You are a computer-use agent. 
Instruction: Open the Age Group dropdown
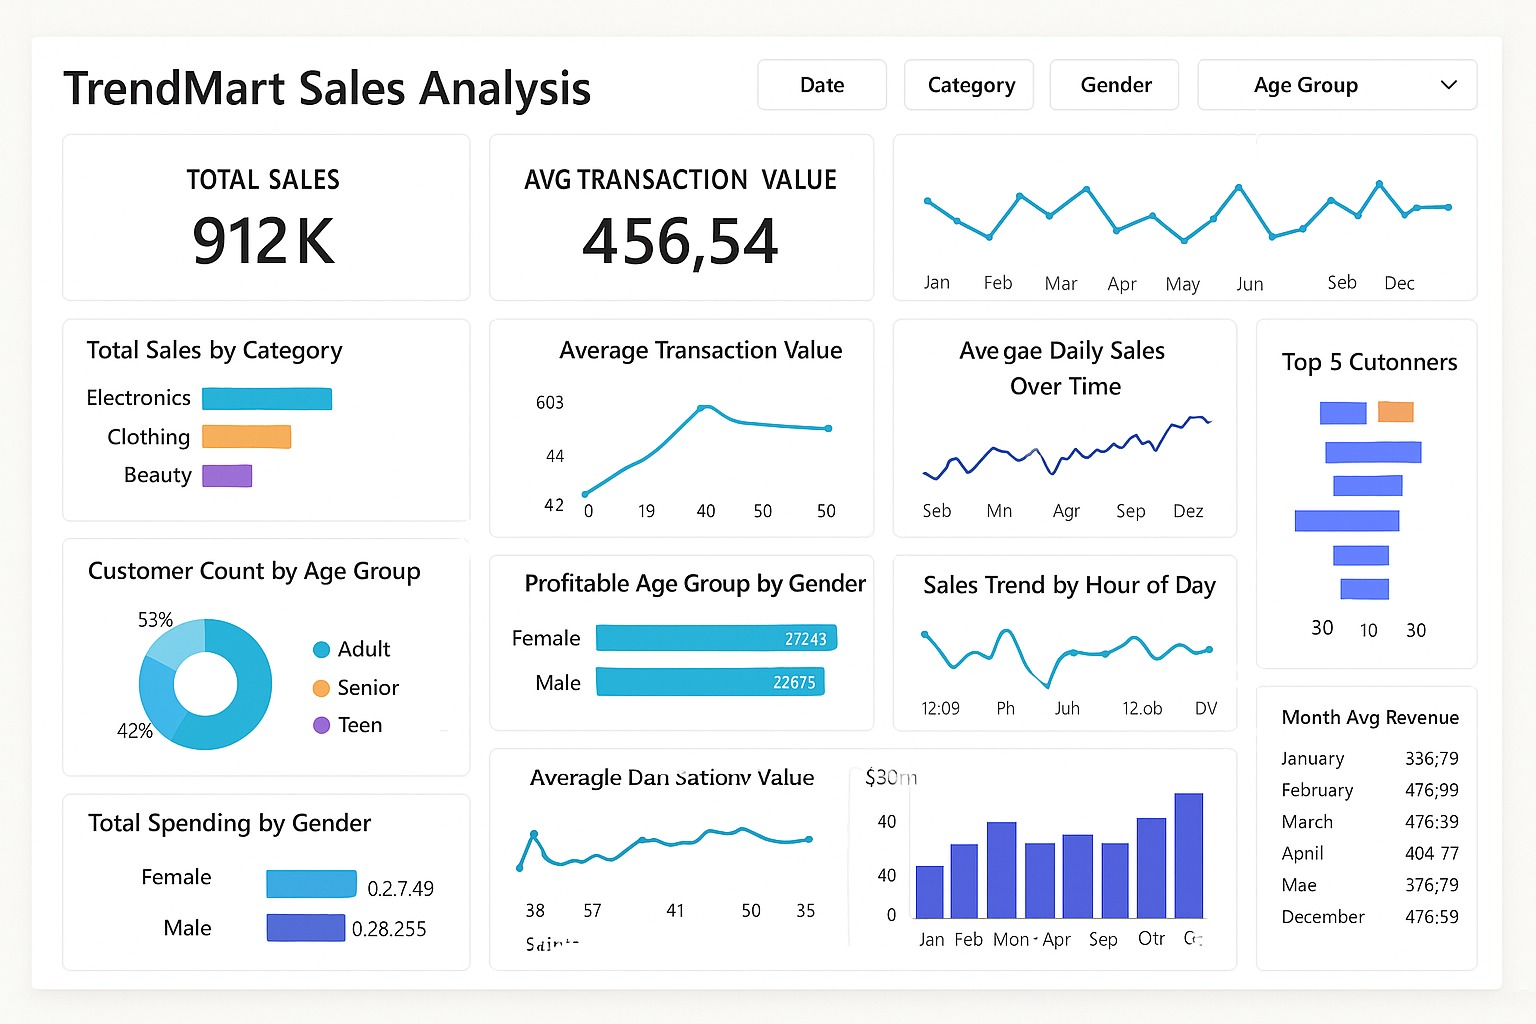click(1336, 85)
